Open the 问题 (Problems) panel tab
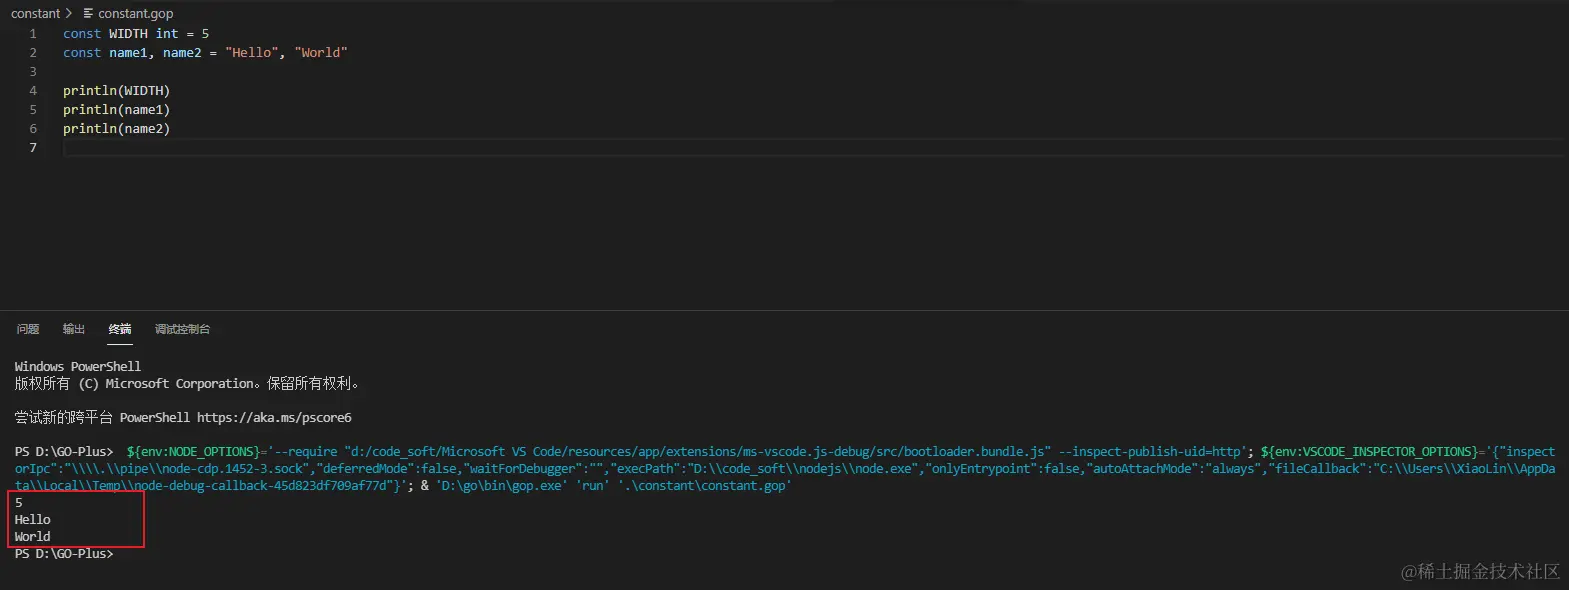The width and height of the screenshot is (1569, 590). (28, 329)
